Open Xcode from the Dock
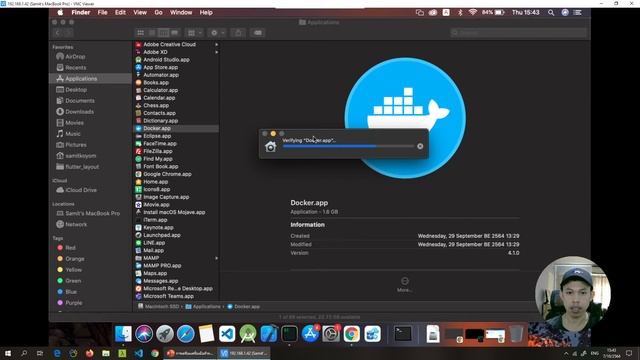 [x=269, y=334]
